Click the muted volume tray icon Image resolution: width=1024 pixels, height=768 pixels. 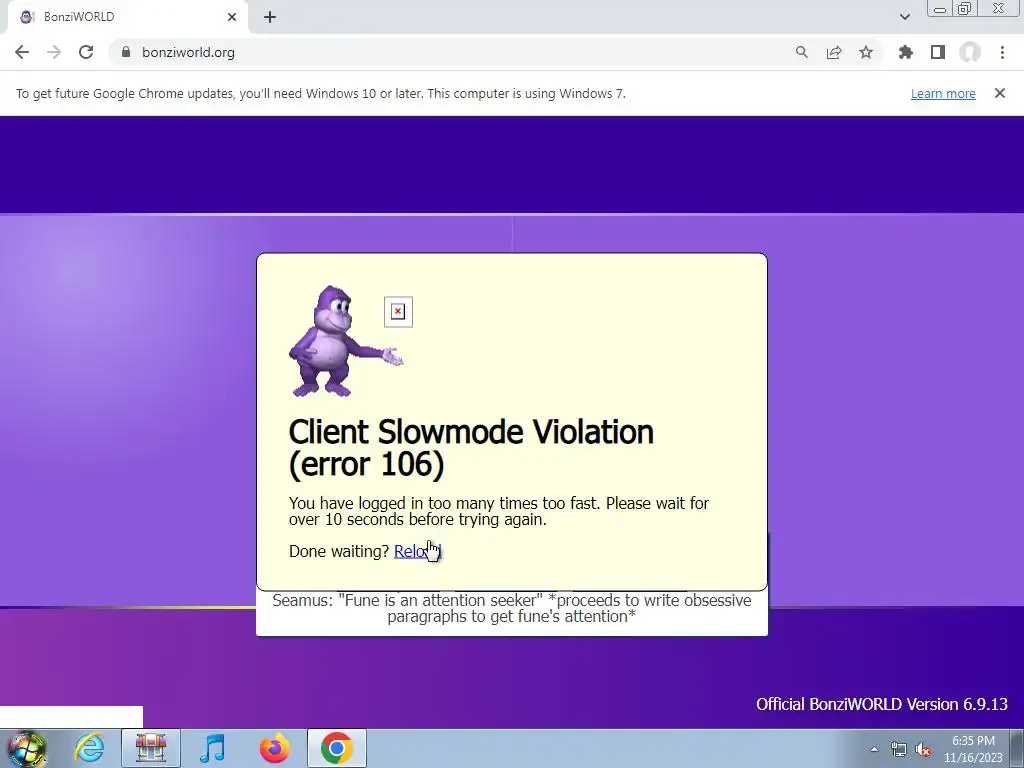[923, 749]
